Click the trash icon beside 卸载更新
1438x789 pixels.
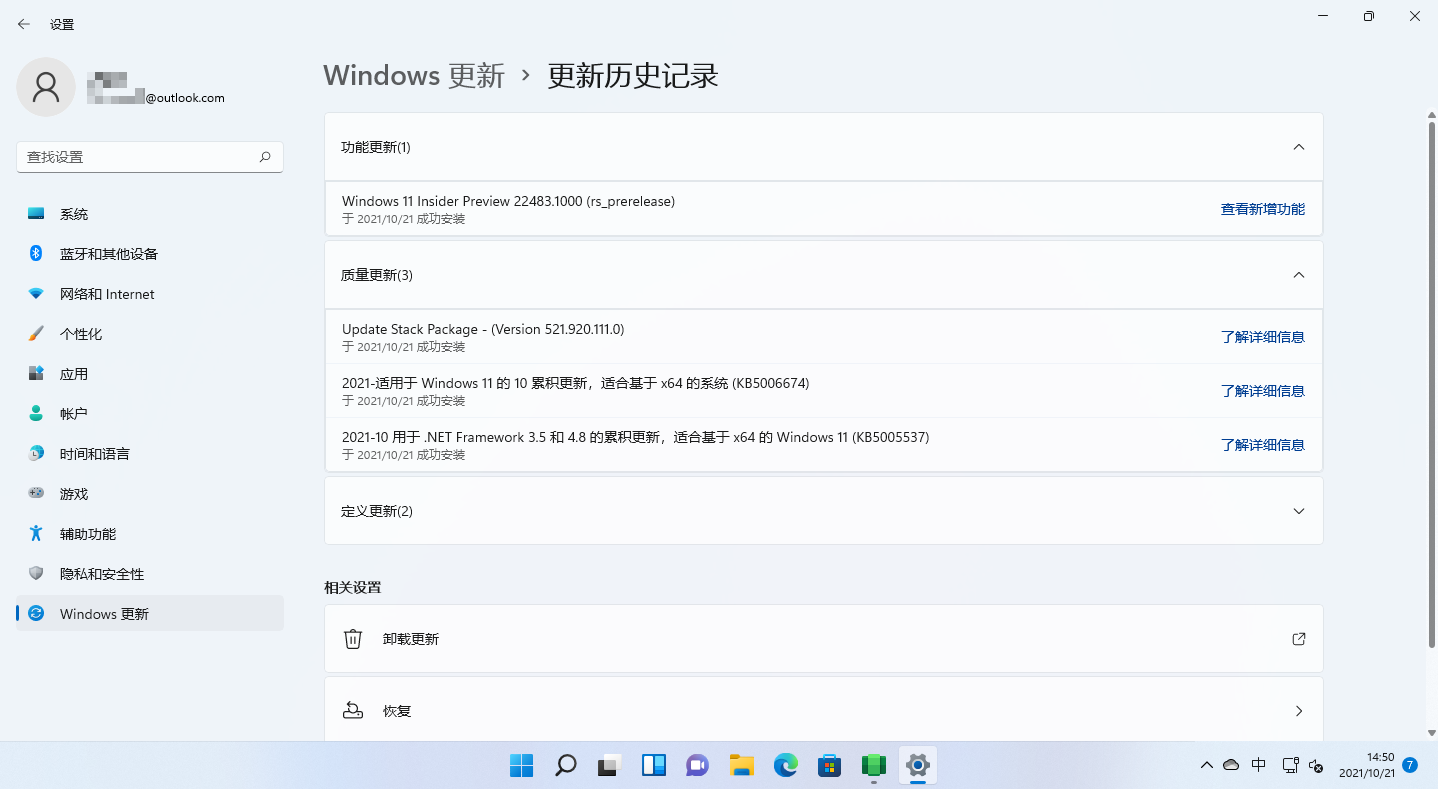(353, 639)
